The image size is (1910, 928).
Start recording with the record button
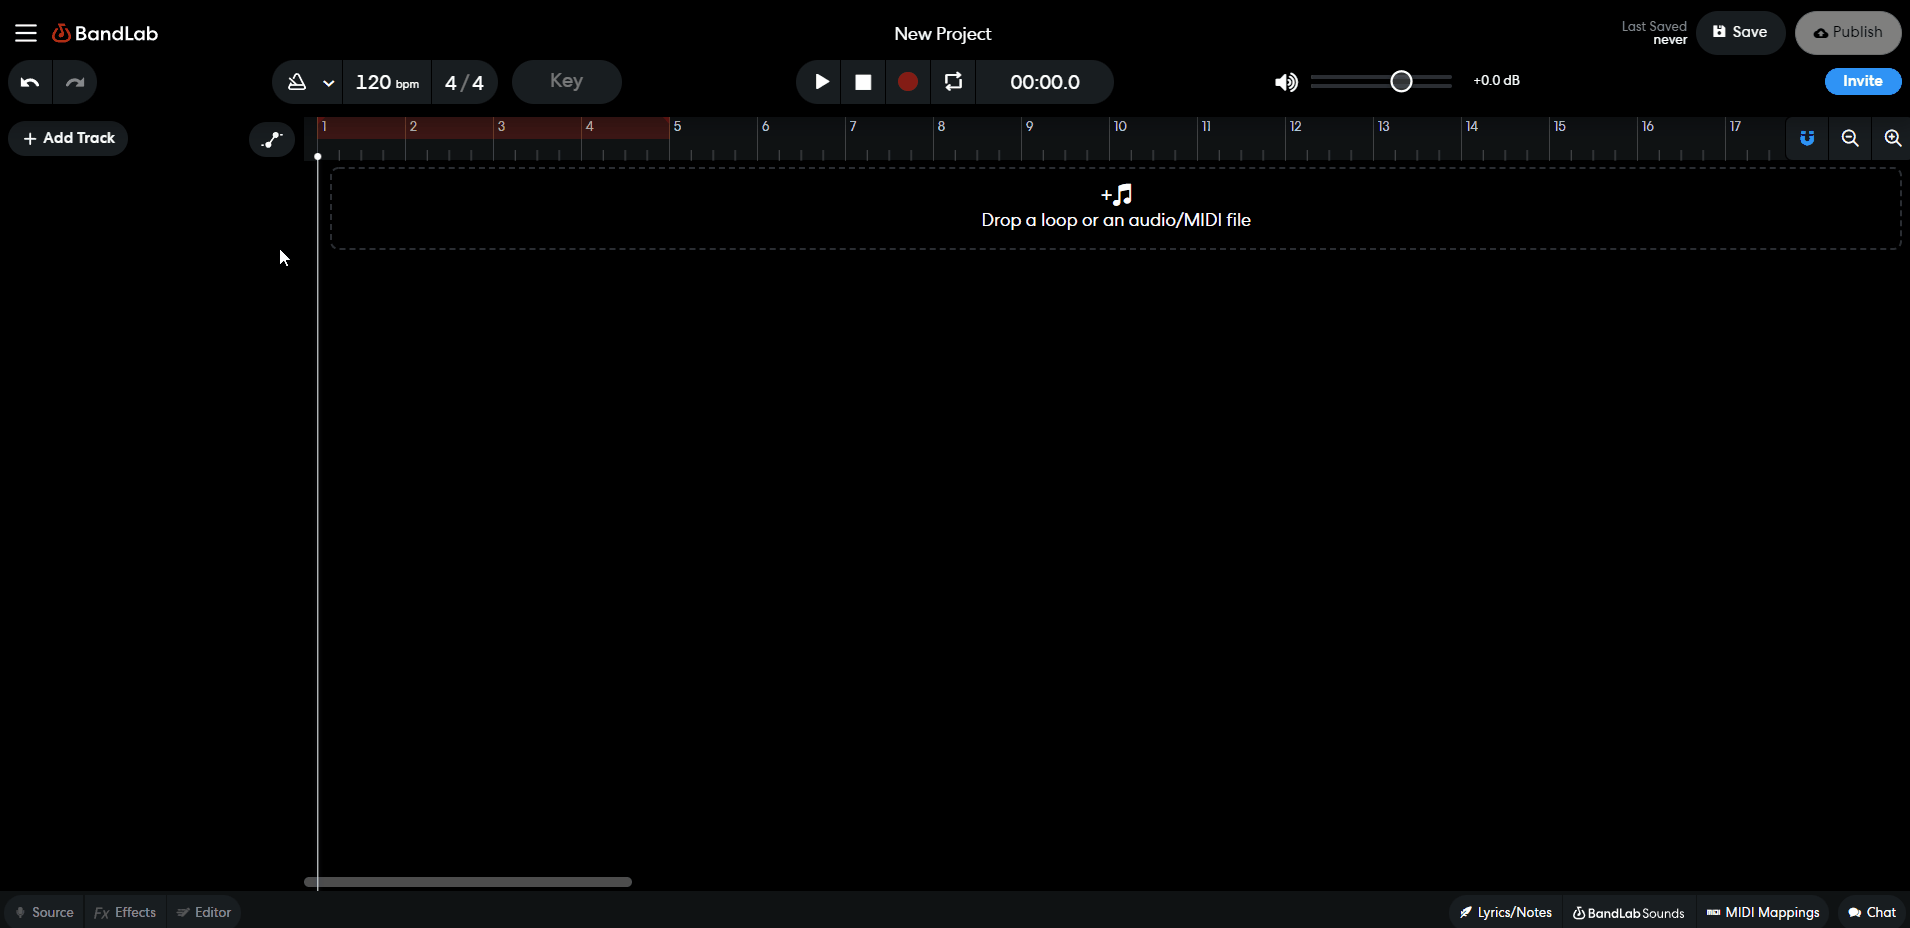click(x=907, y=82)
